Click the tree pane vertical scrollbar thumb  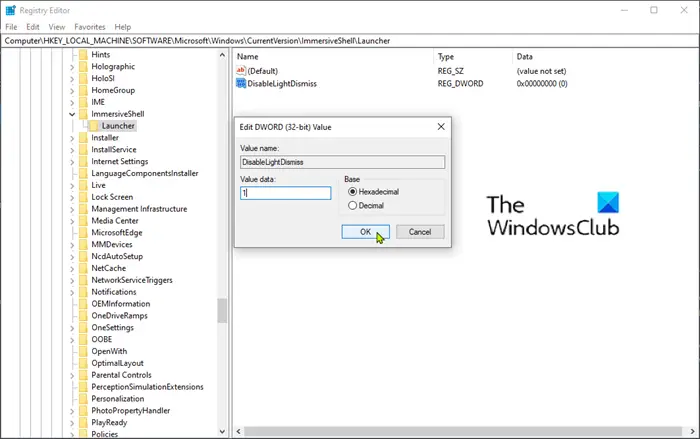[222, 310]
